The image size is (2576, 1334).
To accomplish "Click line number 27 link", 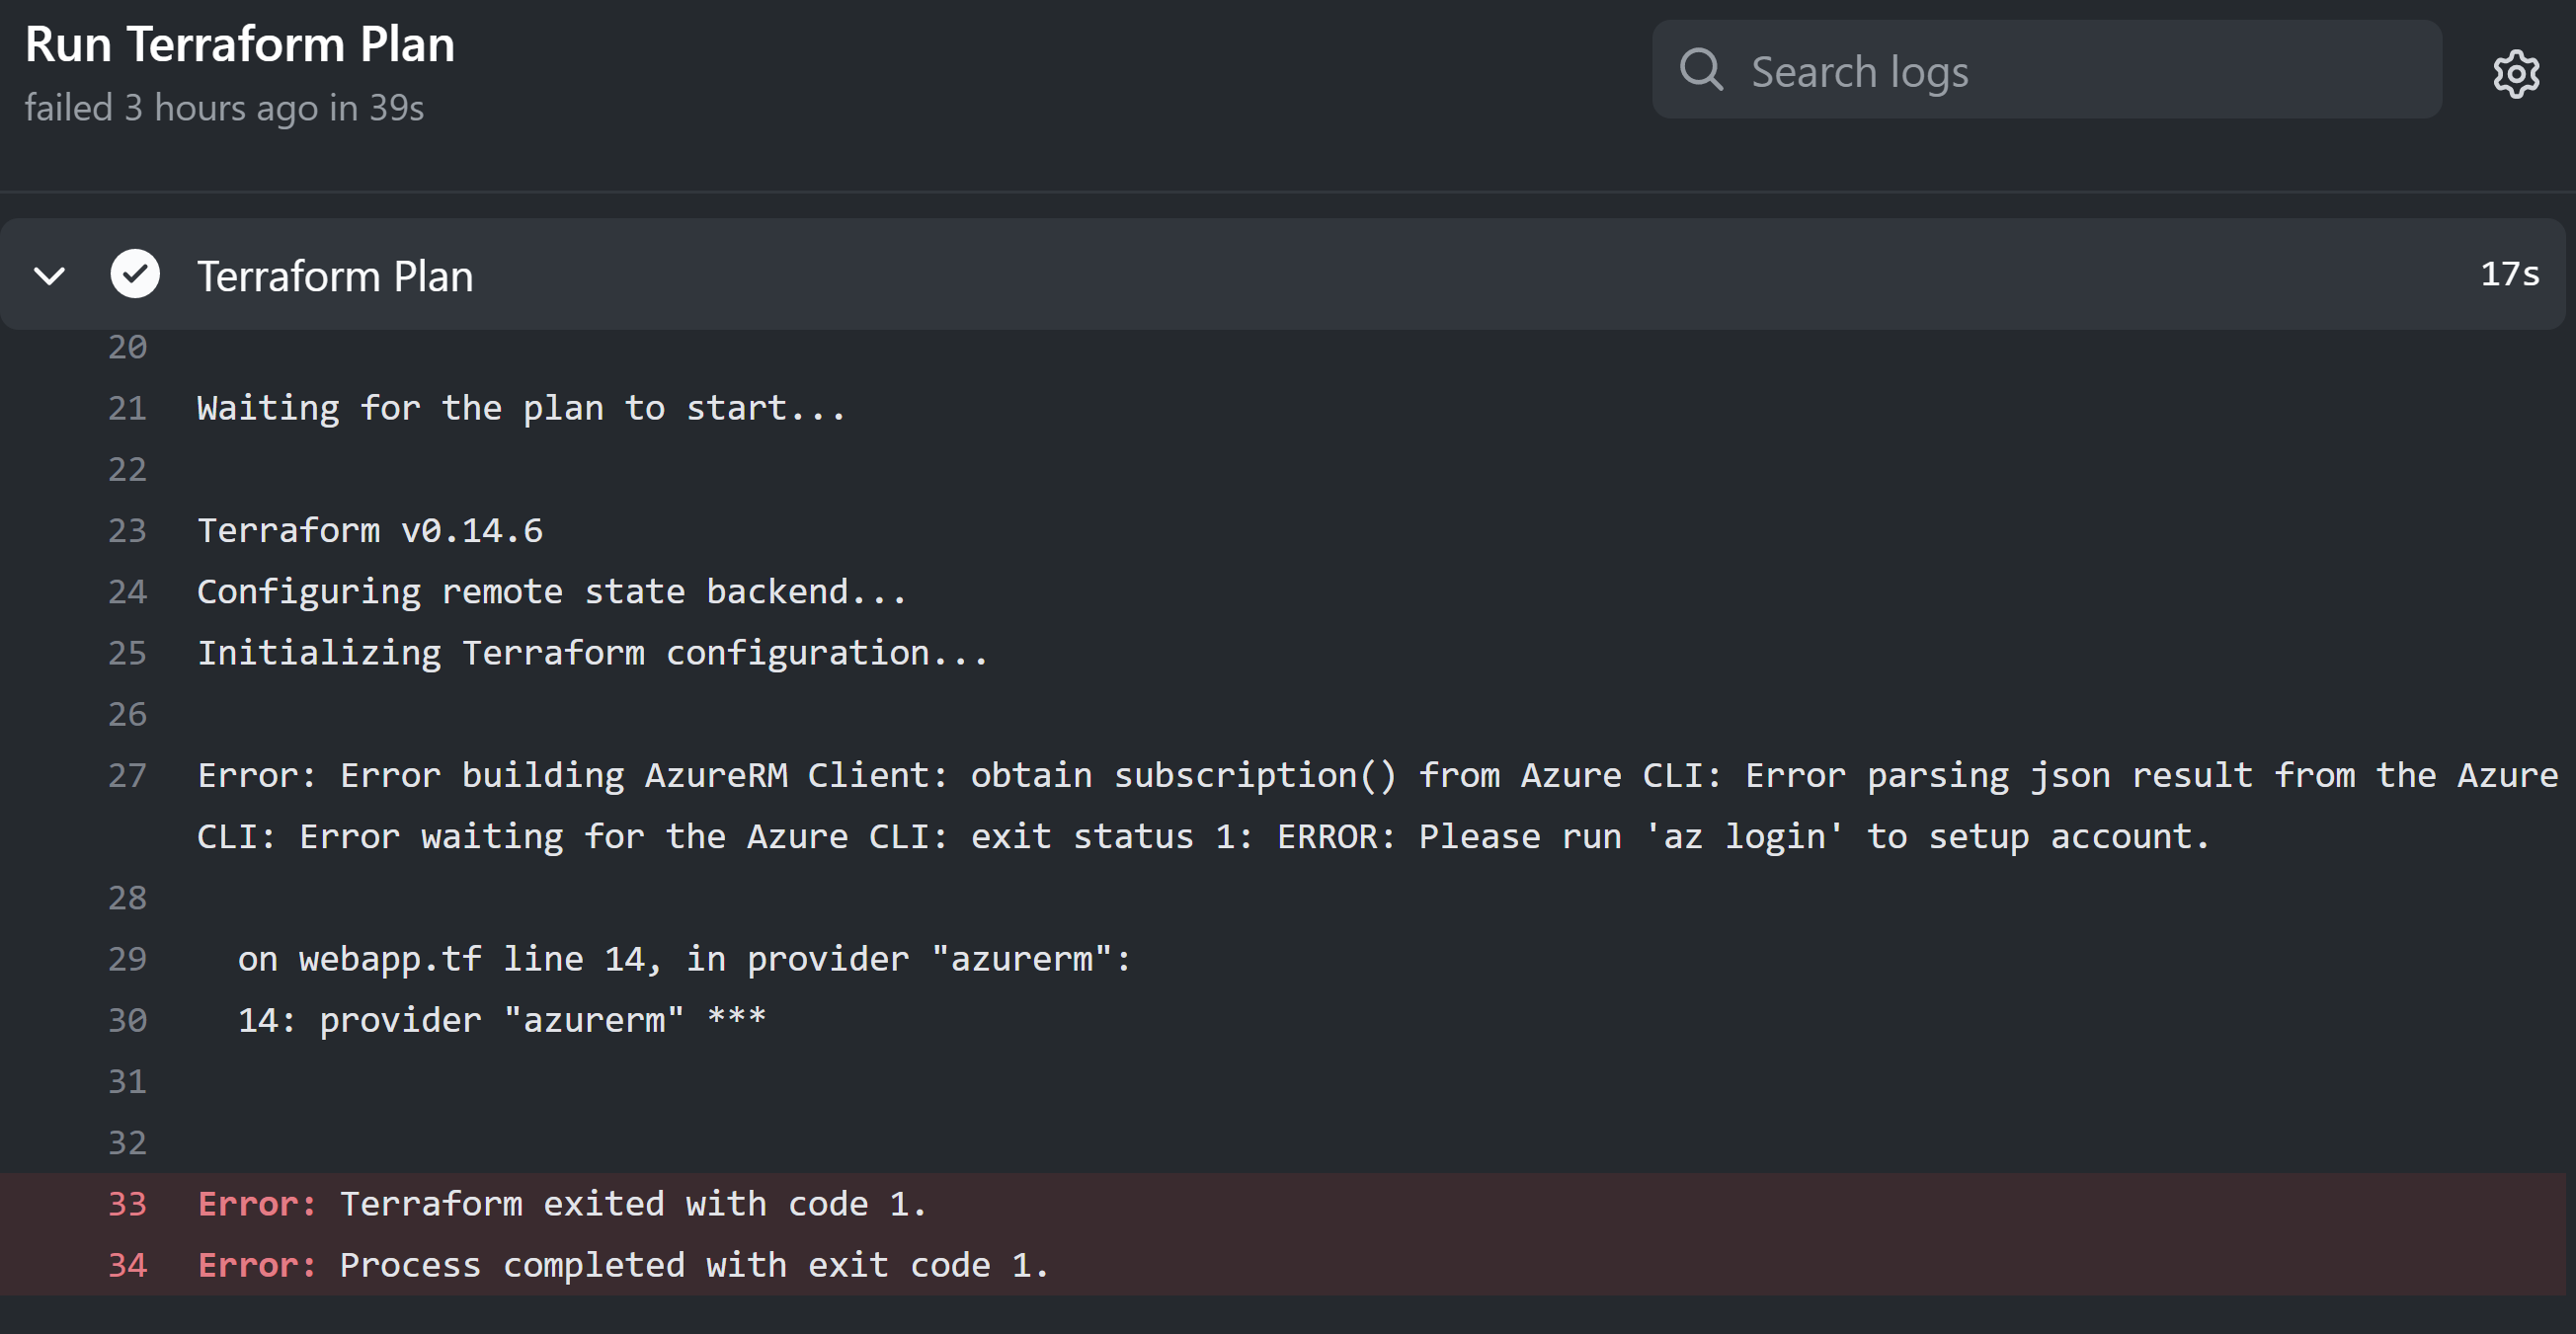I will pos(127,775).
